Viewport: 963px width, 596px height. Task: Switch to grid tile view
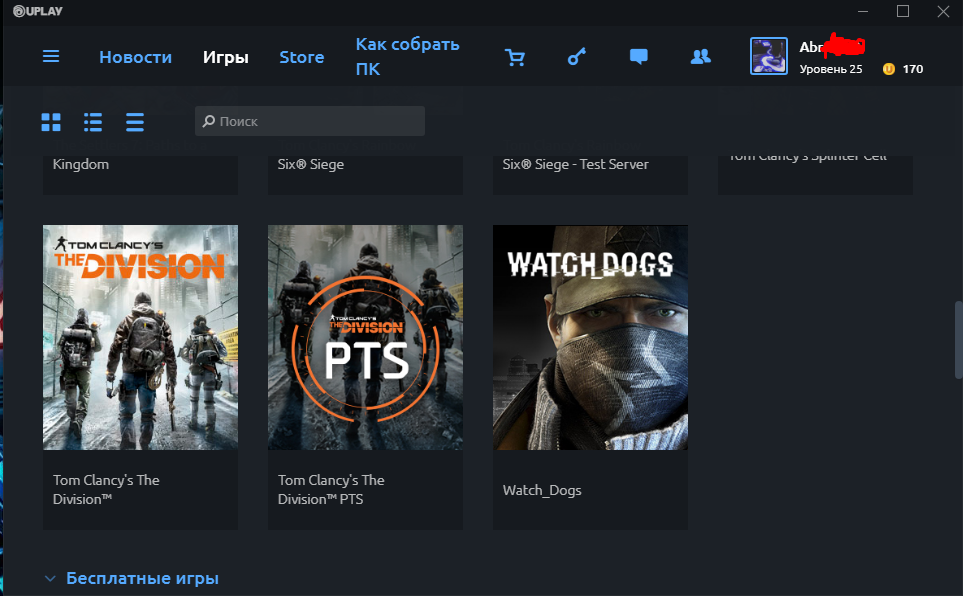[x=51, y=122]
